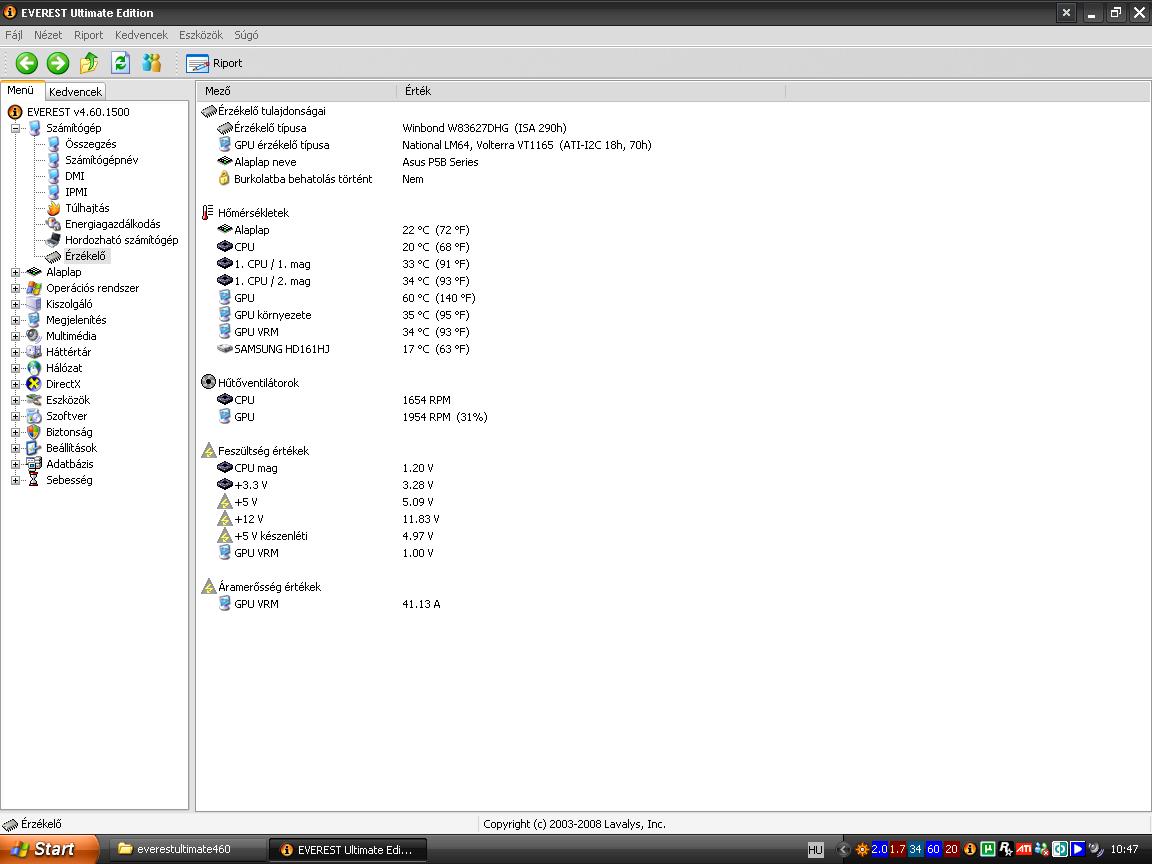Expand the Multimédia tree node

point(15,336)
